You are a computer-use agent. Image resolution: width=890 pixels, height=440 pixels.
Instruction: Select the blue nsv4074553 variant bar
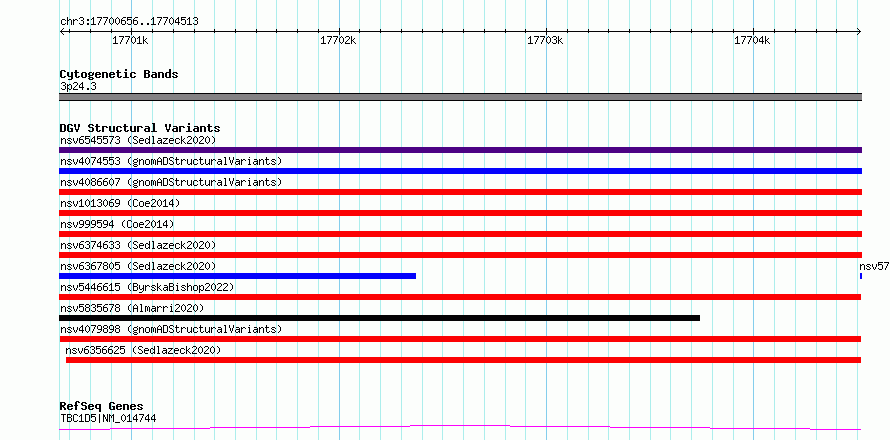[460, 171]
